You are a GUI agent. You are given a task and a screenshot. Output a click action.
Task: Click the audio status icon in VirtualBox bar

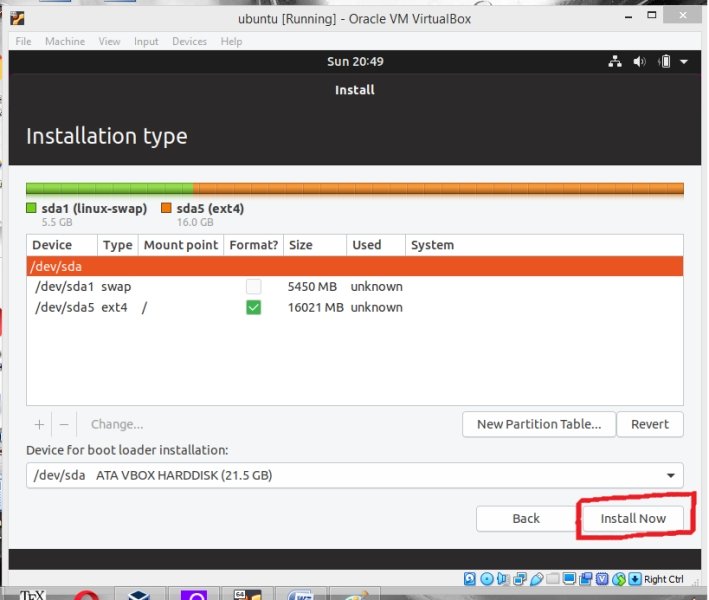pos(503,579)
